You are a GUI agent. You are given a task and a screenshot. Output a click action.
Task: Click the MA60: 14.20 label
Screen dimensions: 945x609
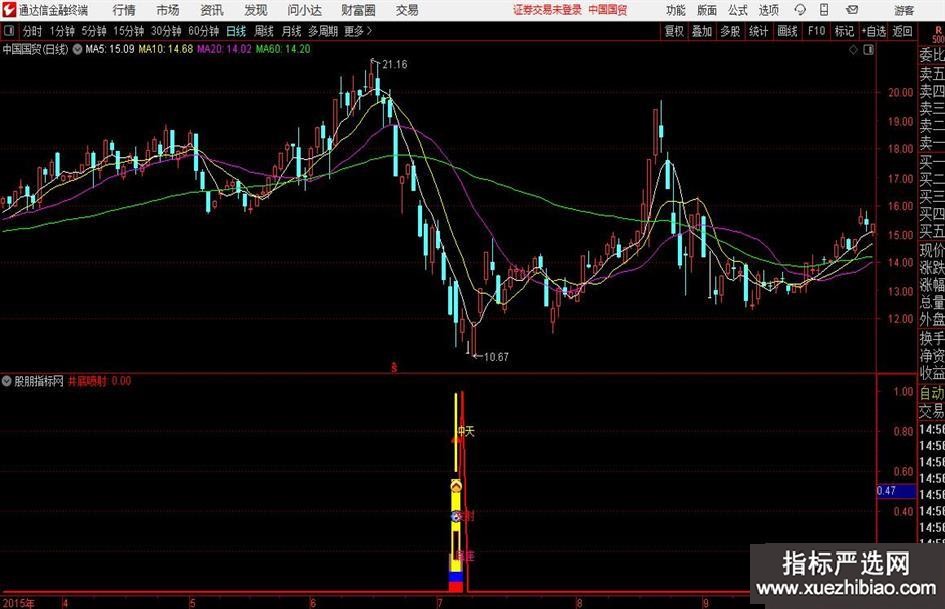pos(283,49)
